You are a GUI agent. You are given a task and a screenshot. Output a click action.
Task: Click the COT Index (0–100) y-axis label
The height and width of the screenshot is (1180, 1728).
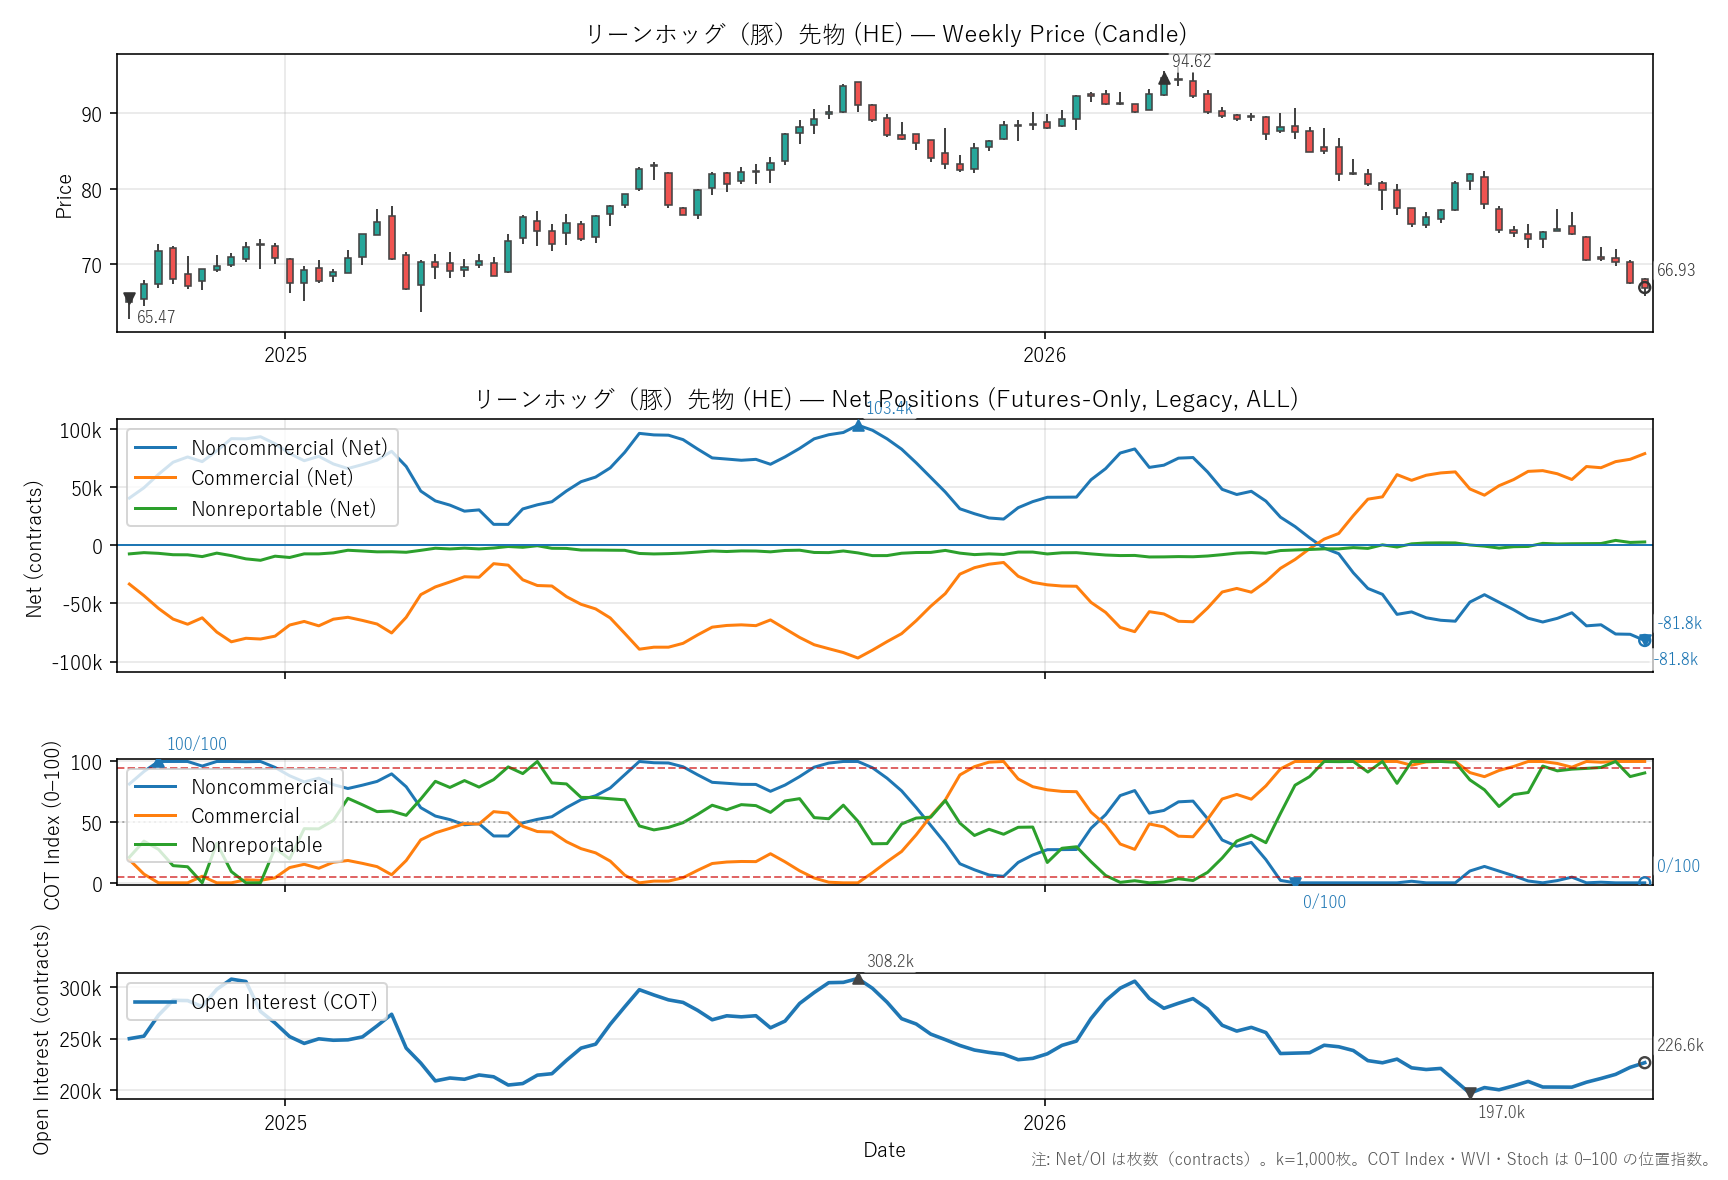pyautogui.click(x=52, y=825)
